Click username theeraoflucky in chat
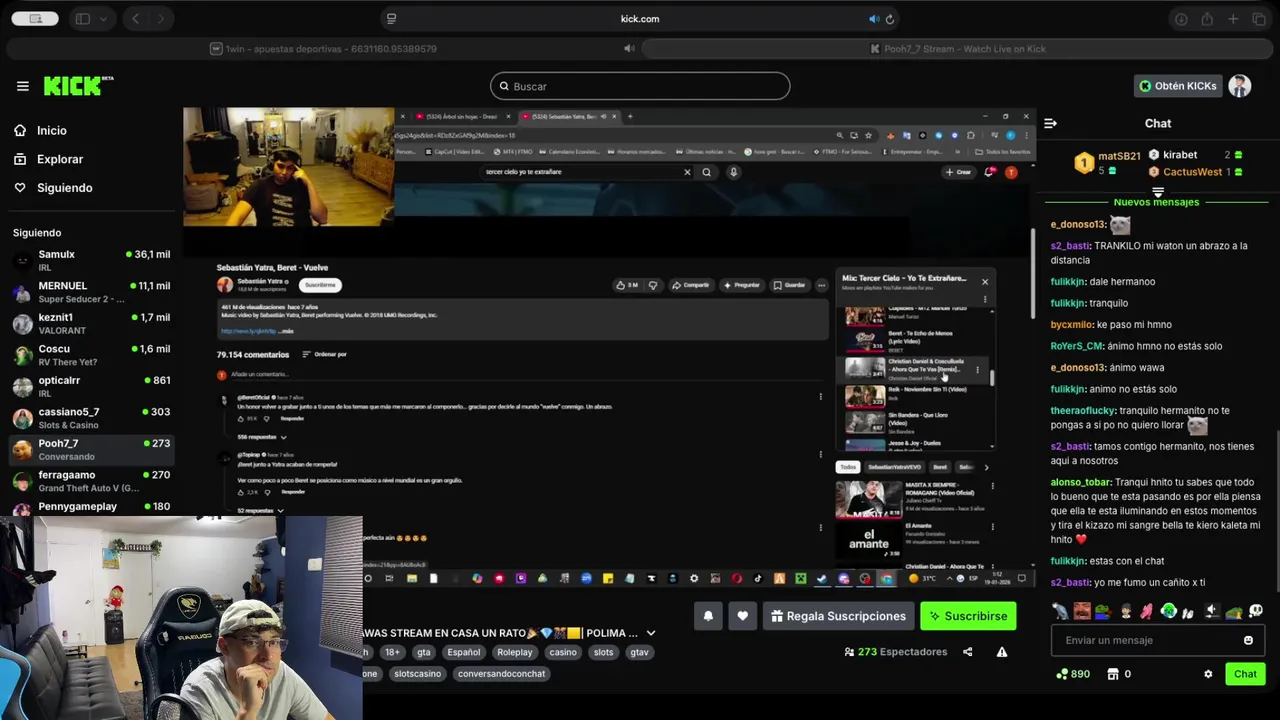Viewport: 1280px width, 720px height. (1082, 411)
